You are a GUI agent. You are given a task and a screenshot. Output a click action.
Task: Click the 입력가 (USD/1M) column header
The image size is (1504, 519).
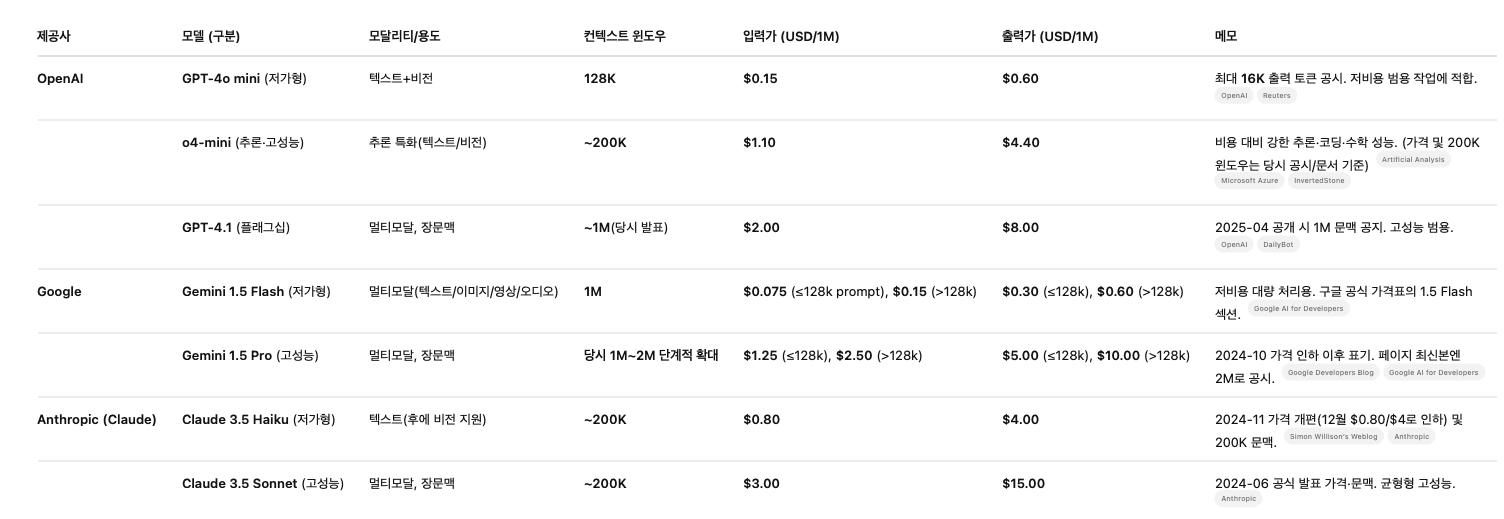(x=791, y=36)
